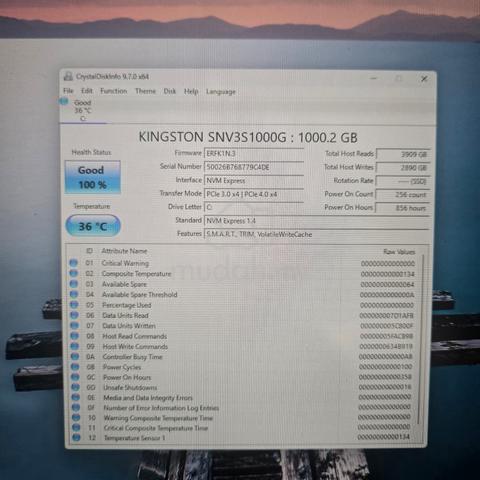Click the 36 °C temperature button
The width and height of the screenshot is (480, 480).
(93, 226)
